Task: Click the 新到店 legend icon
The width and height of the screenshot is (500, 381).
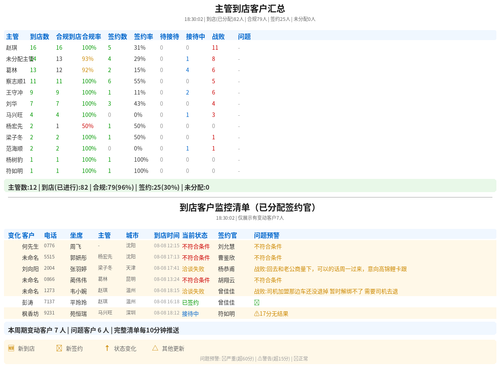Action: 11,348
